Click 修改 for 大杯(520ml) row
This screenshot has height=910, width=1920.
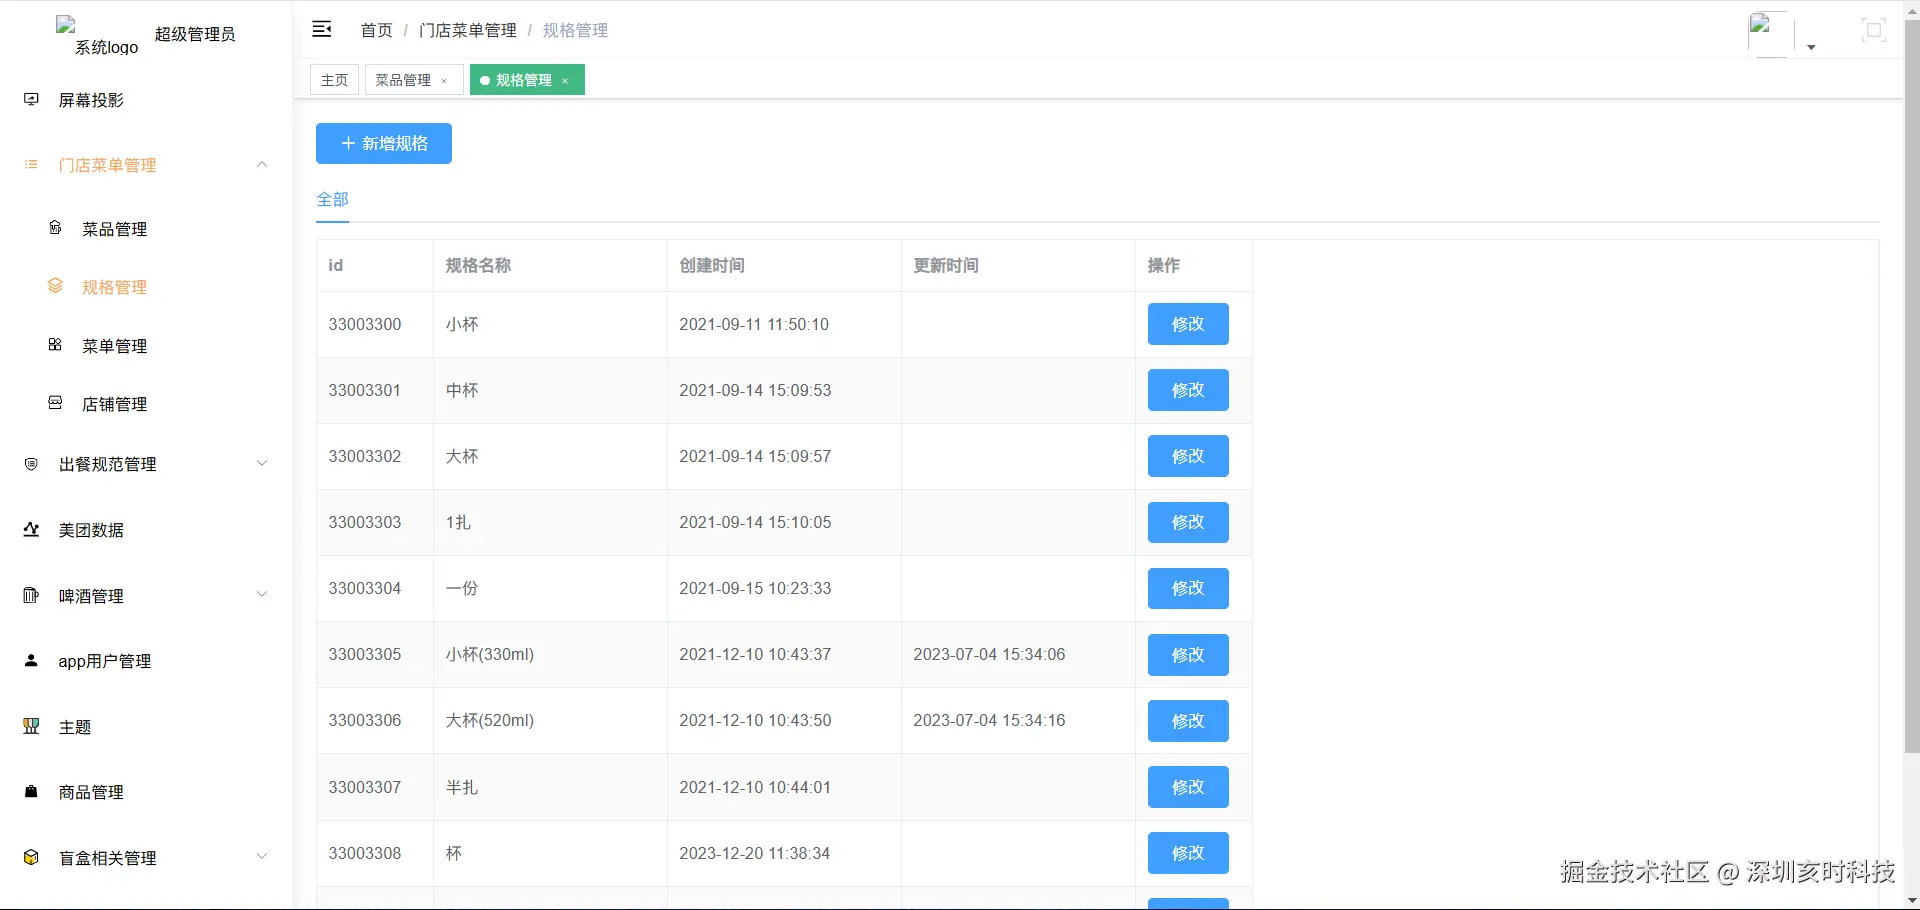(1188, 721)
